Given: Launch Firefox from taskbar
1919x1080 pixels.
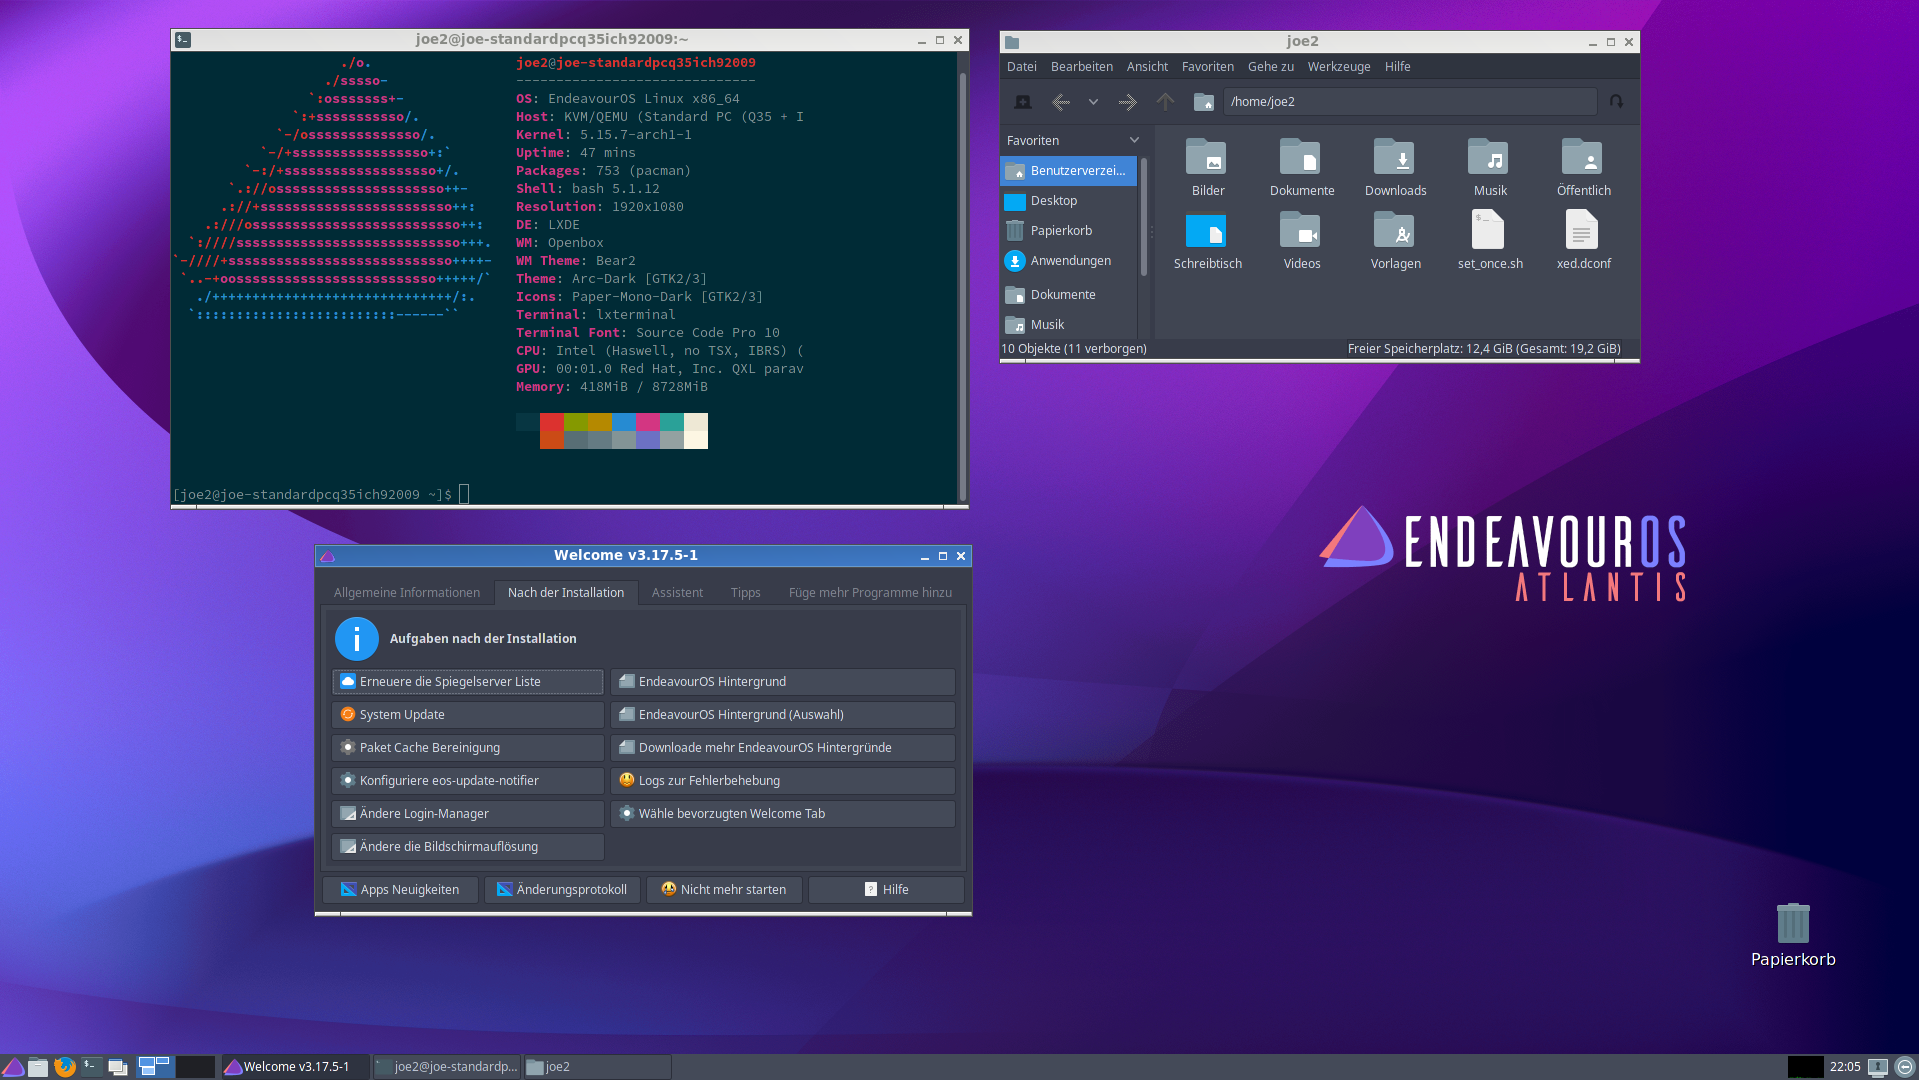Looking at the screenshot, I should click(65, 1067).
